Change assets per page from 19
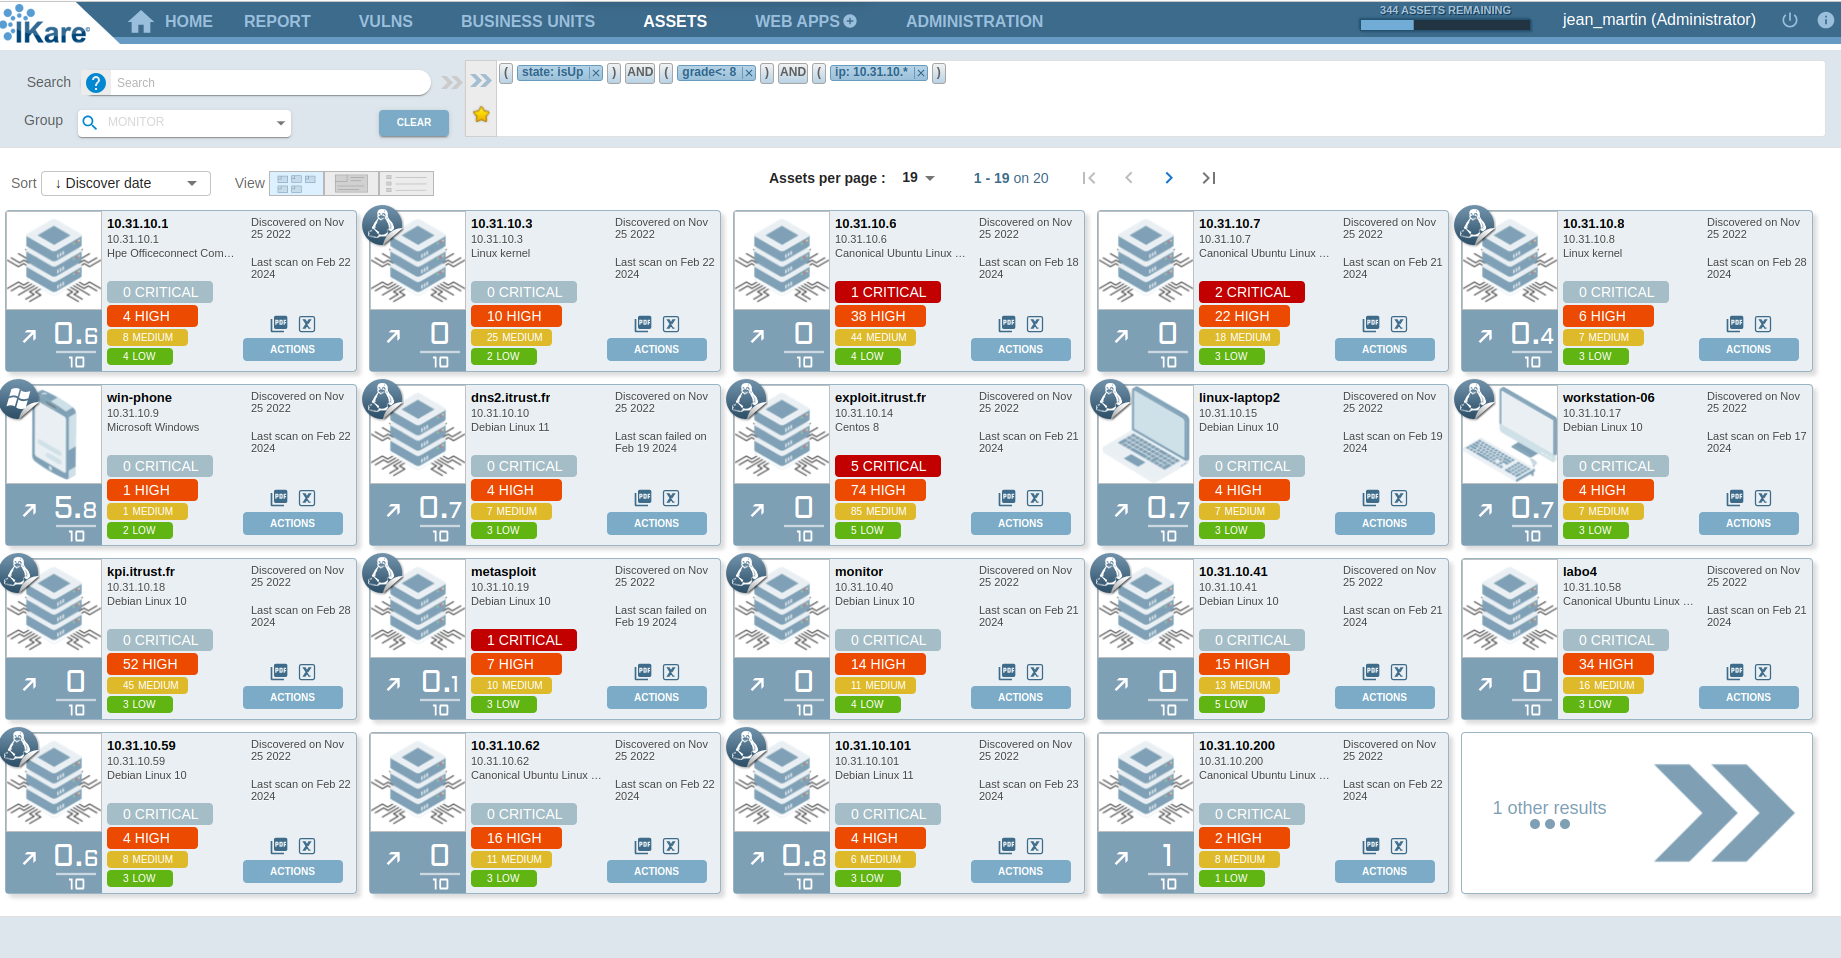 917,177
